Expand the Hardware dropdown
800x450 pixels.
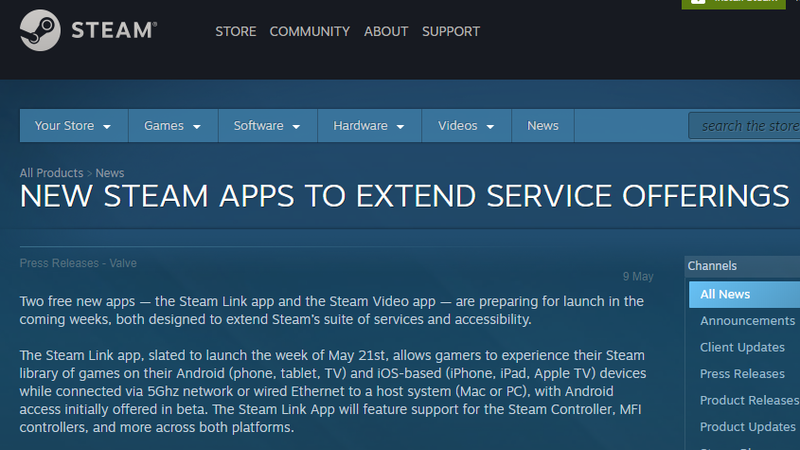click(369, 126)
